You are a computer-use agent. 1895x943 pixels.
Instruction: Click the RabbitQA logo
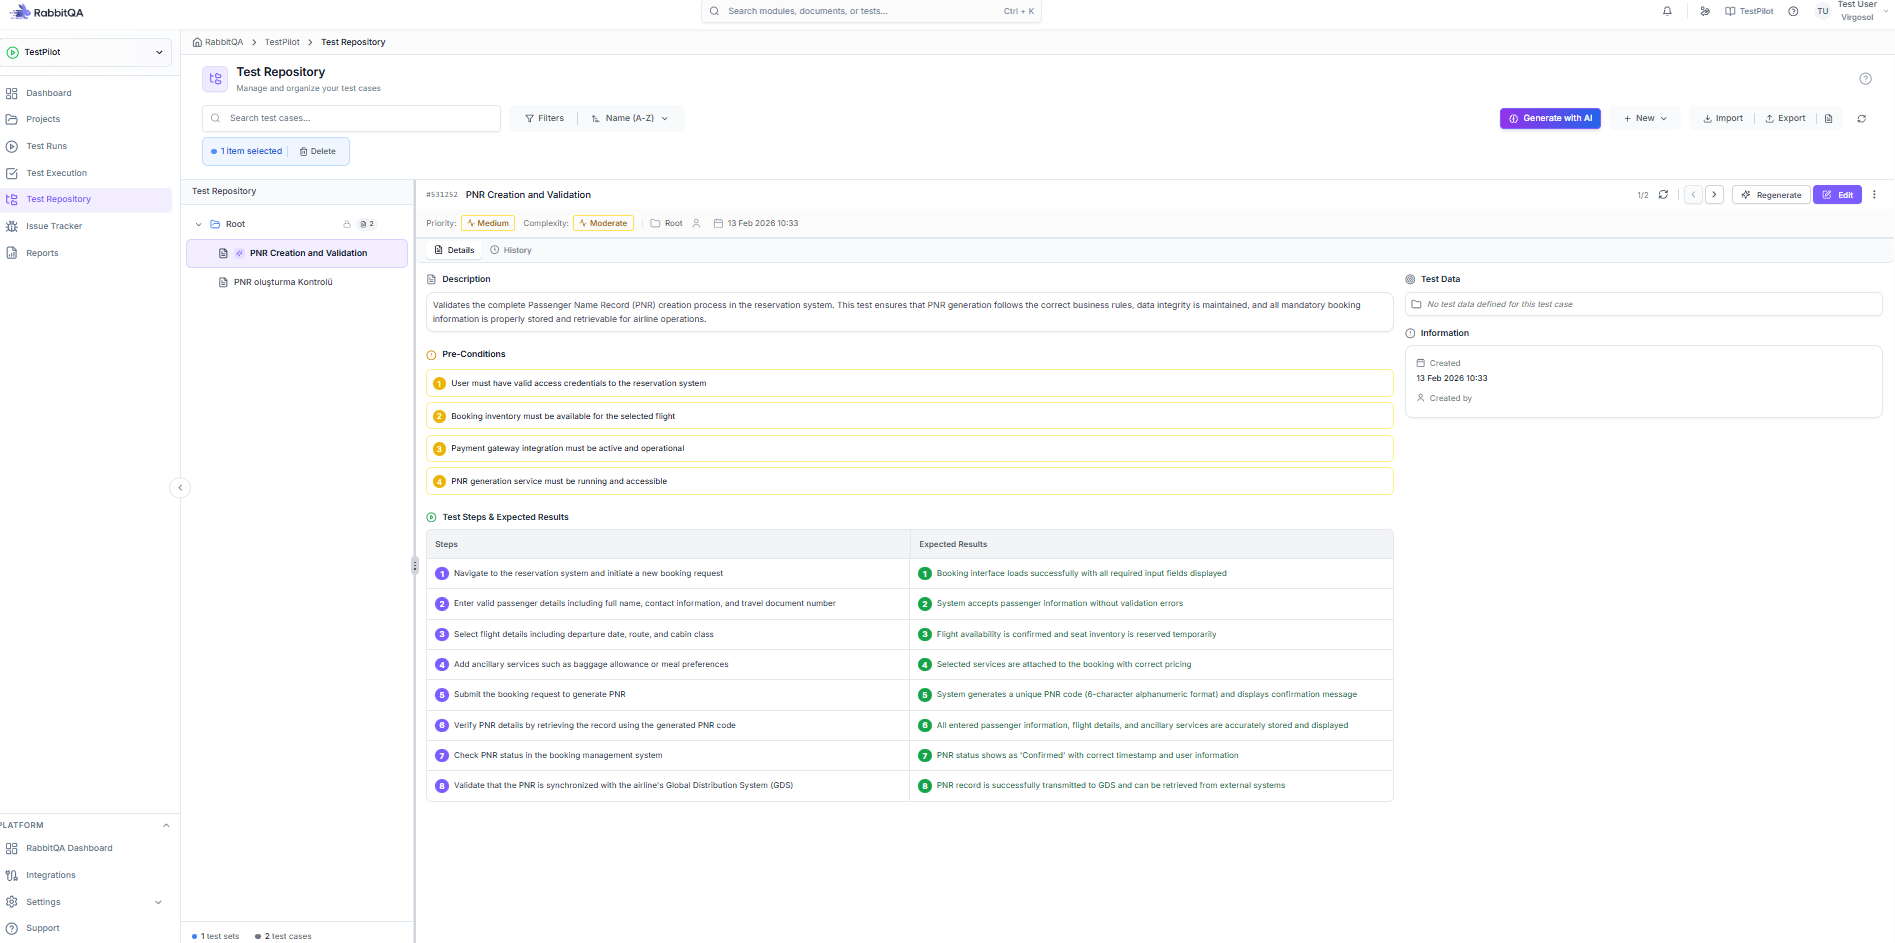(47, 12)
